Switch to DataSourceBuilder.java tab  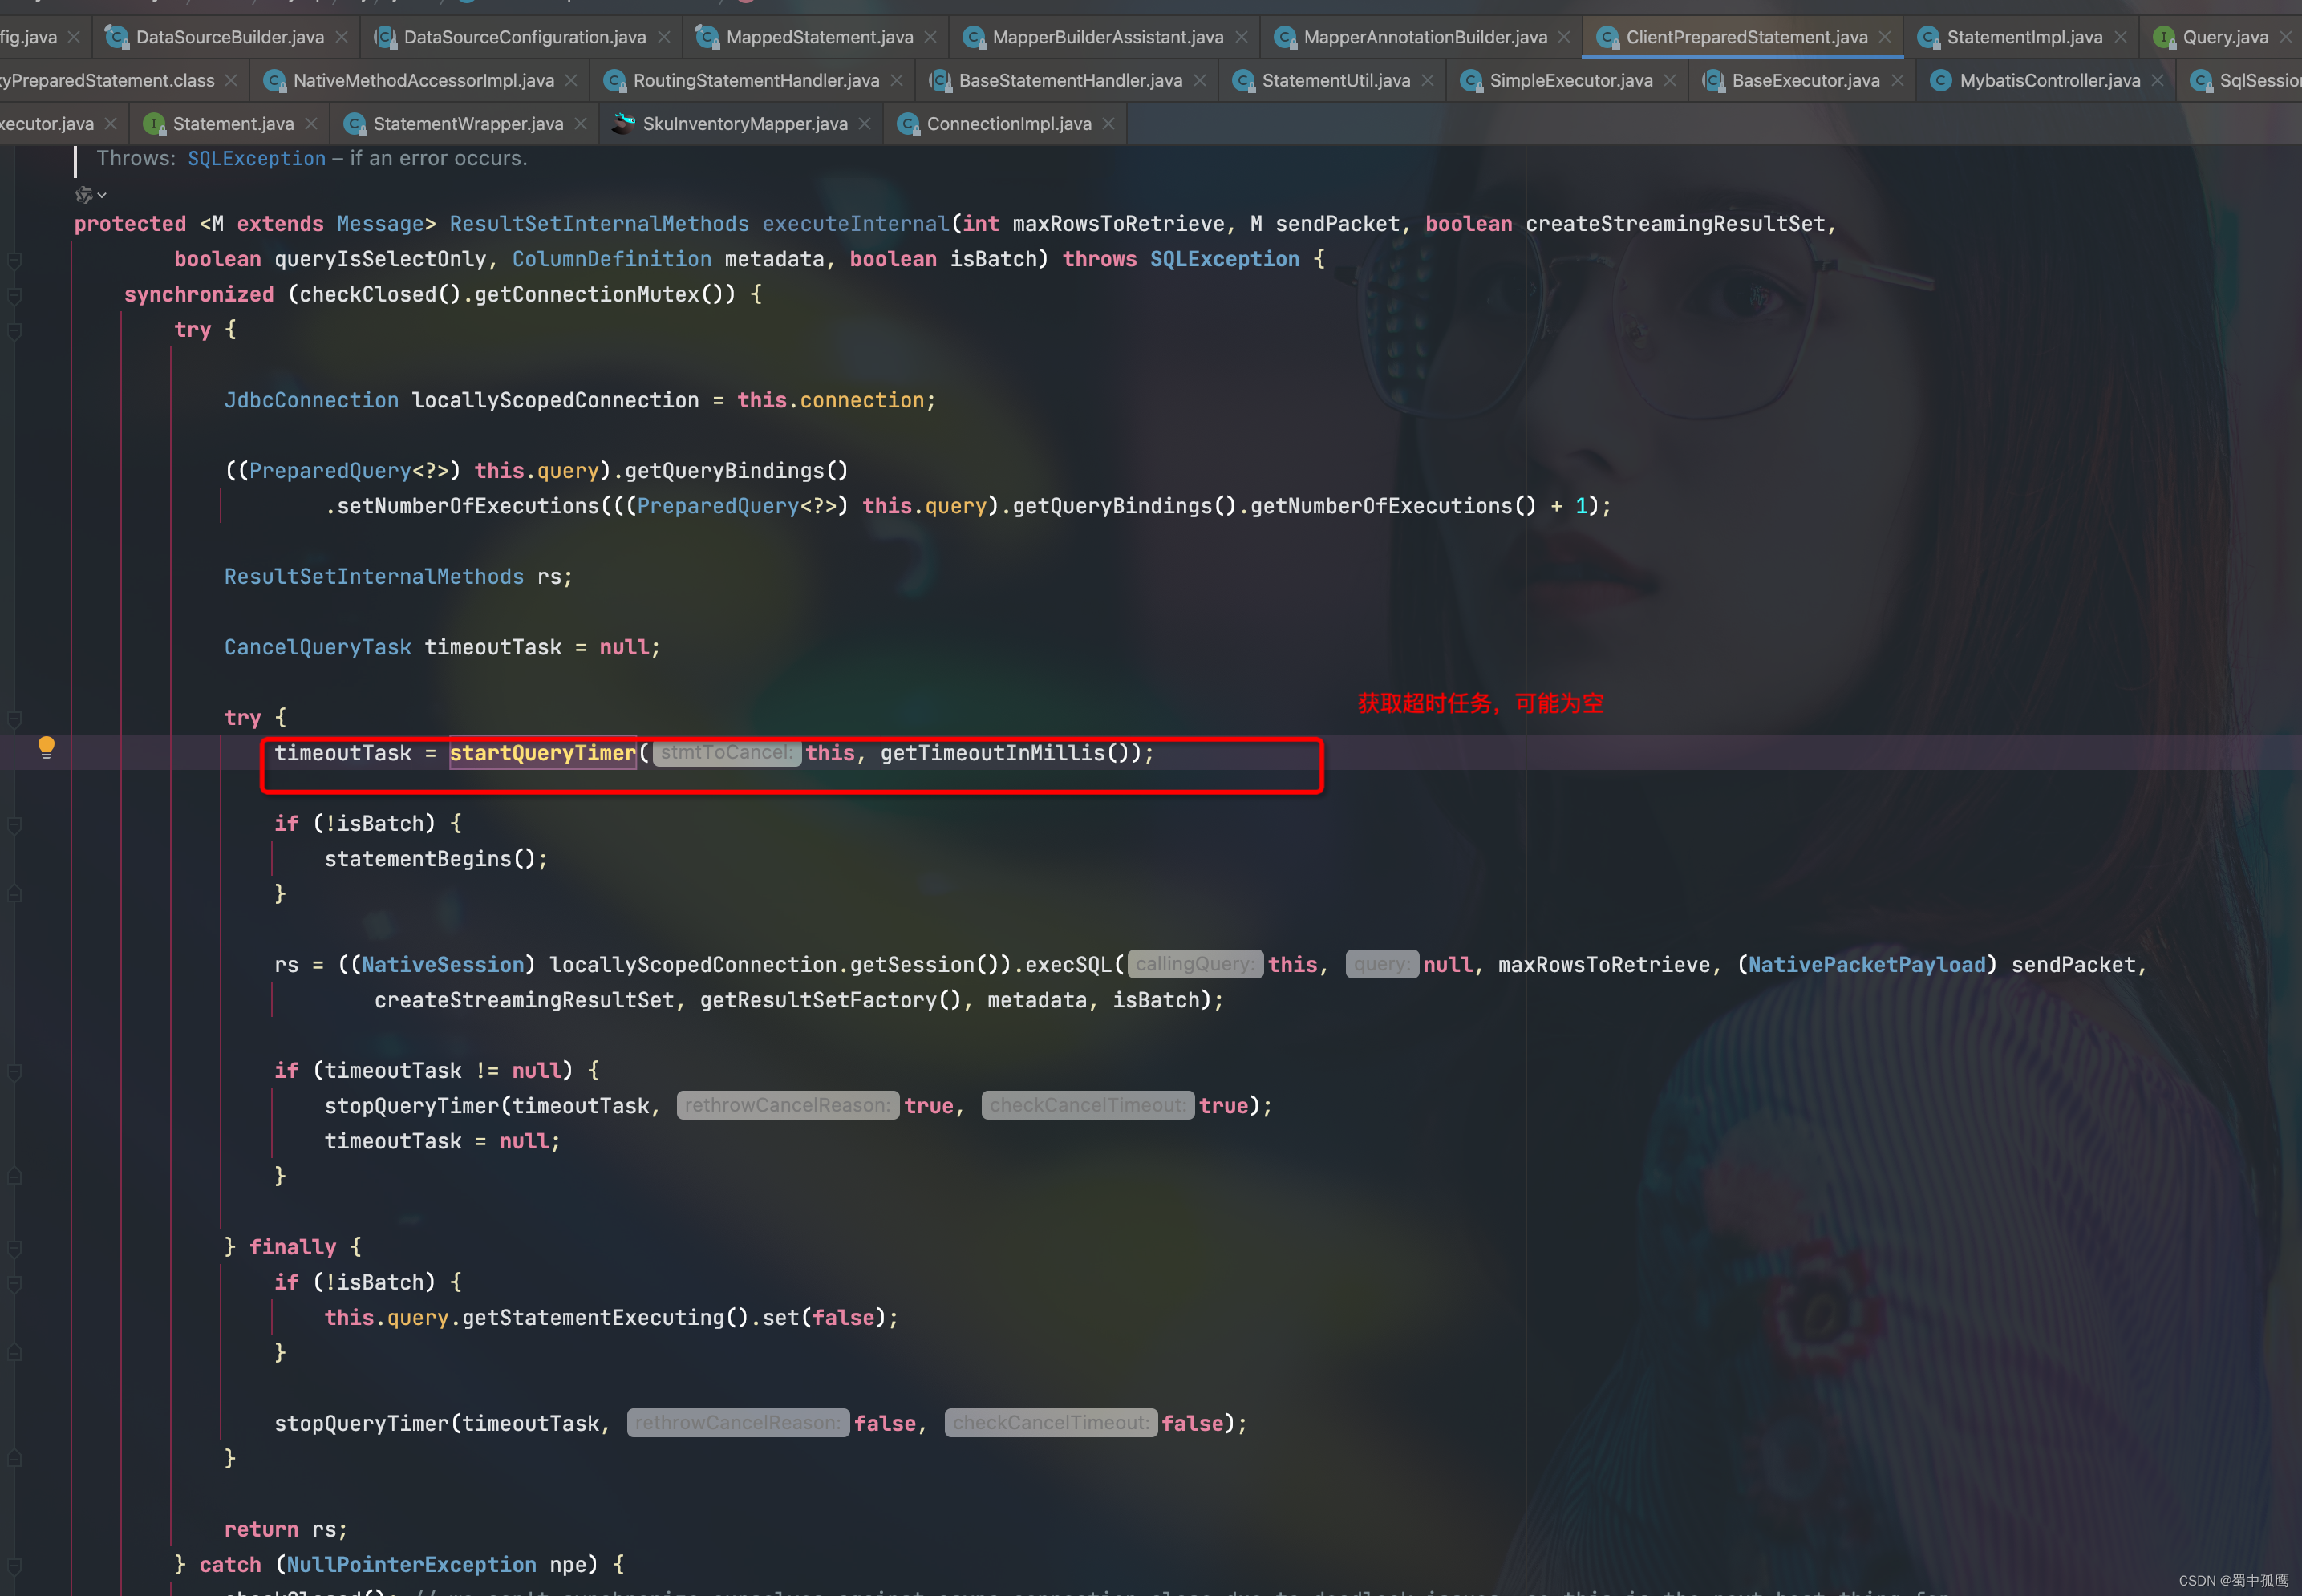[229, 37]
